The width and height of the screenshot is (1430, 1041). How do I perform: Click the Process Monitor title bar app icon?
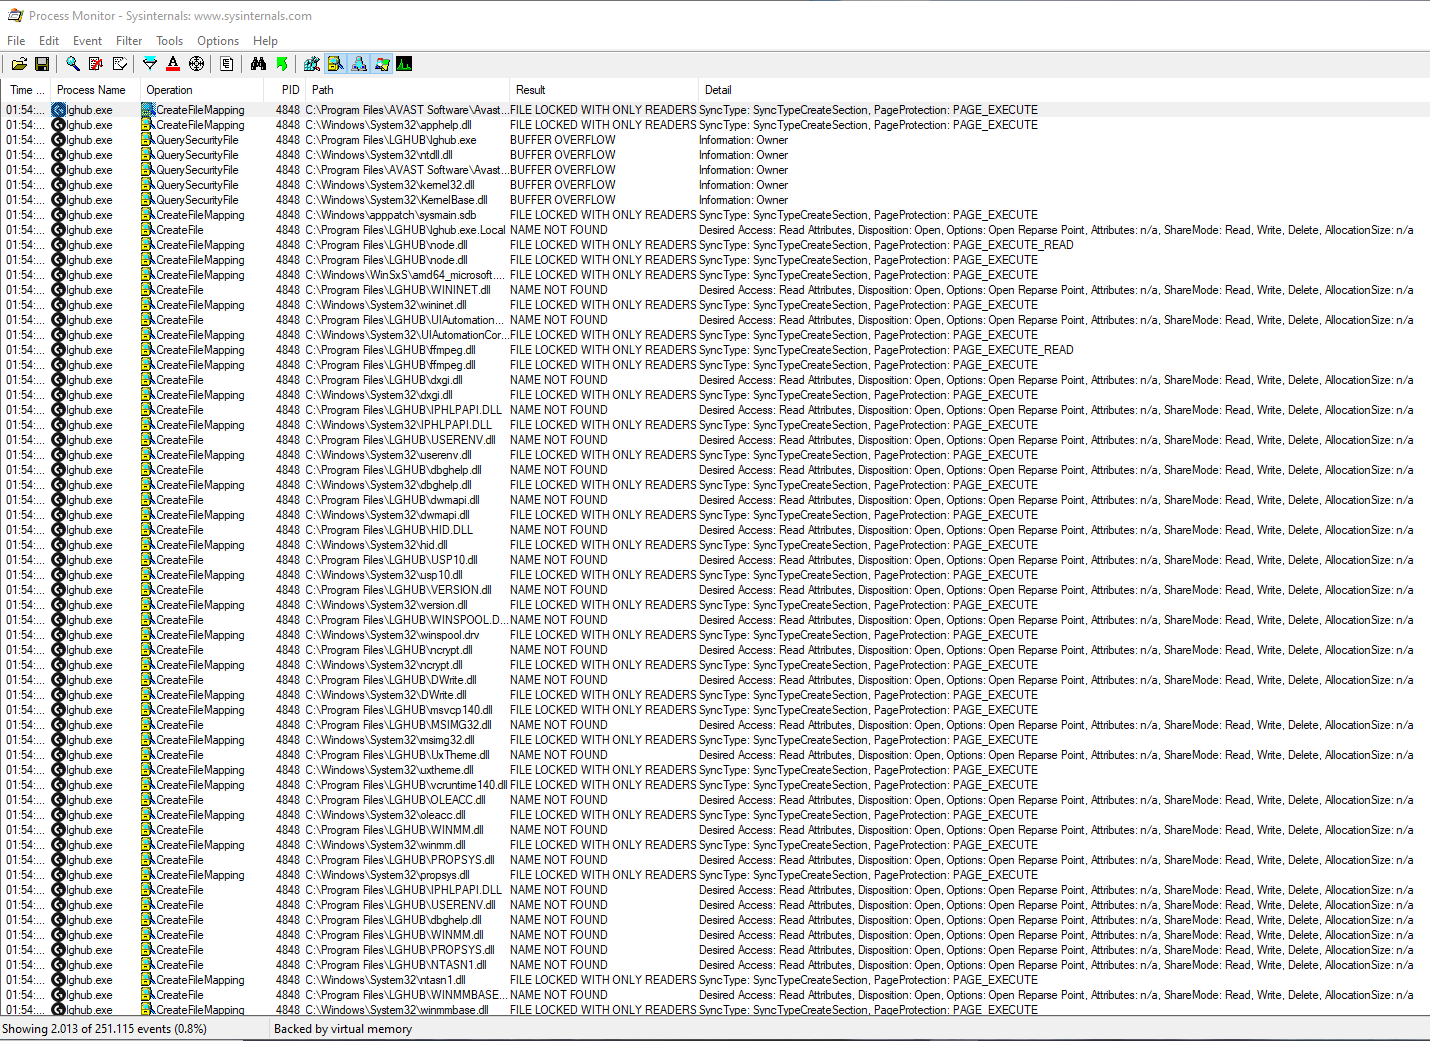point(15,15)
